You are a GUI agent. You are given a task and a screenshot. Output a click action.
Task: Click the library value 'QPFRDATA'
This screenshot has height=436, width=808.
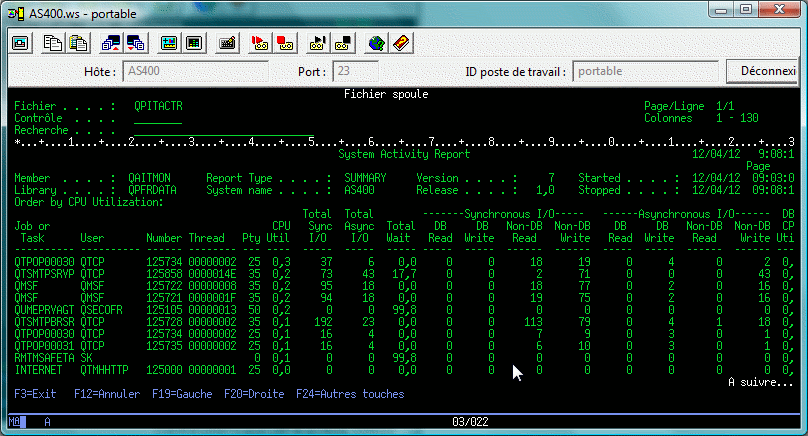pos(152,190)
